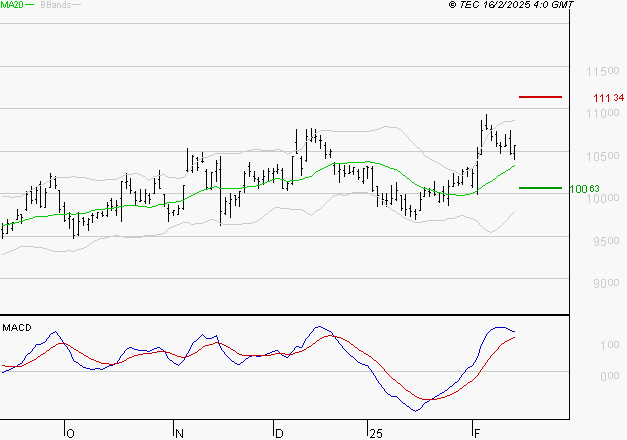
Task: Click the MA20 legend label
Action: [x=11, y=5]
